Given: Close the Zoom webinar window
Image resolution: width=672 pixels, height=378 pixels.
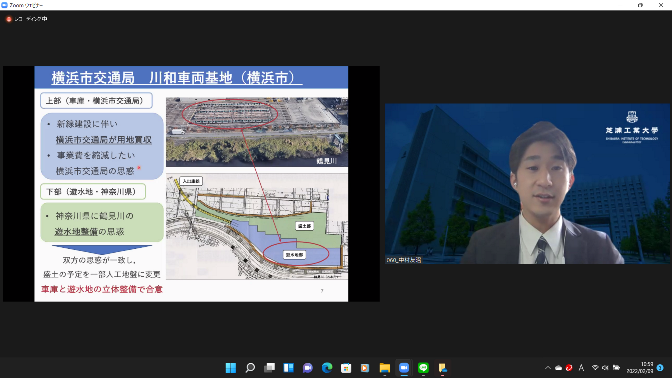Looking at the screenshot, I should coord(661,5).
